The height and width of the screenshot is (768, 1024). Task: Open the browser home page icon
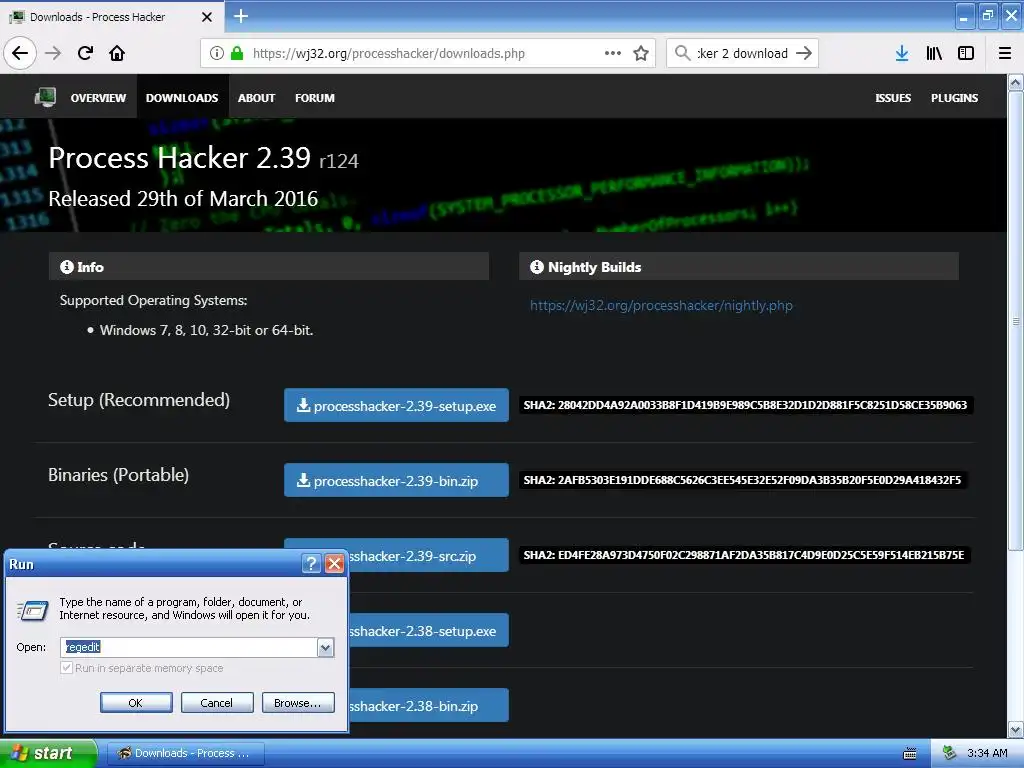point(117,53)
